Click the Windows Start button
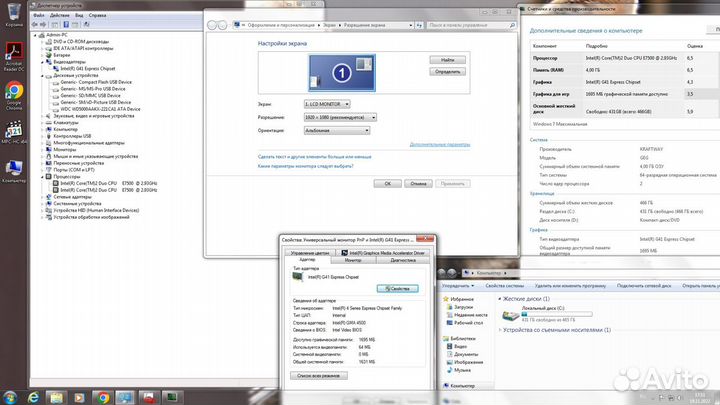The image size is (720, 405). 12,396
